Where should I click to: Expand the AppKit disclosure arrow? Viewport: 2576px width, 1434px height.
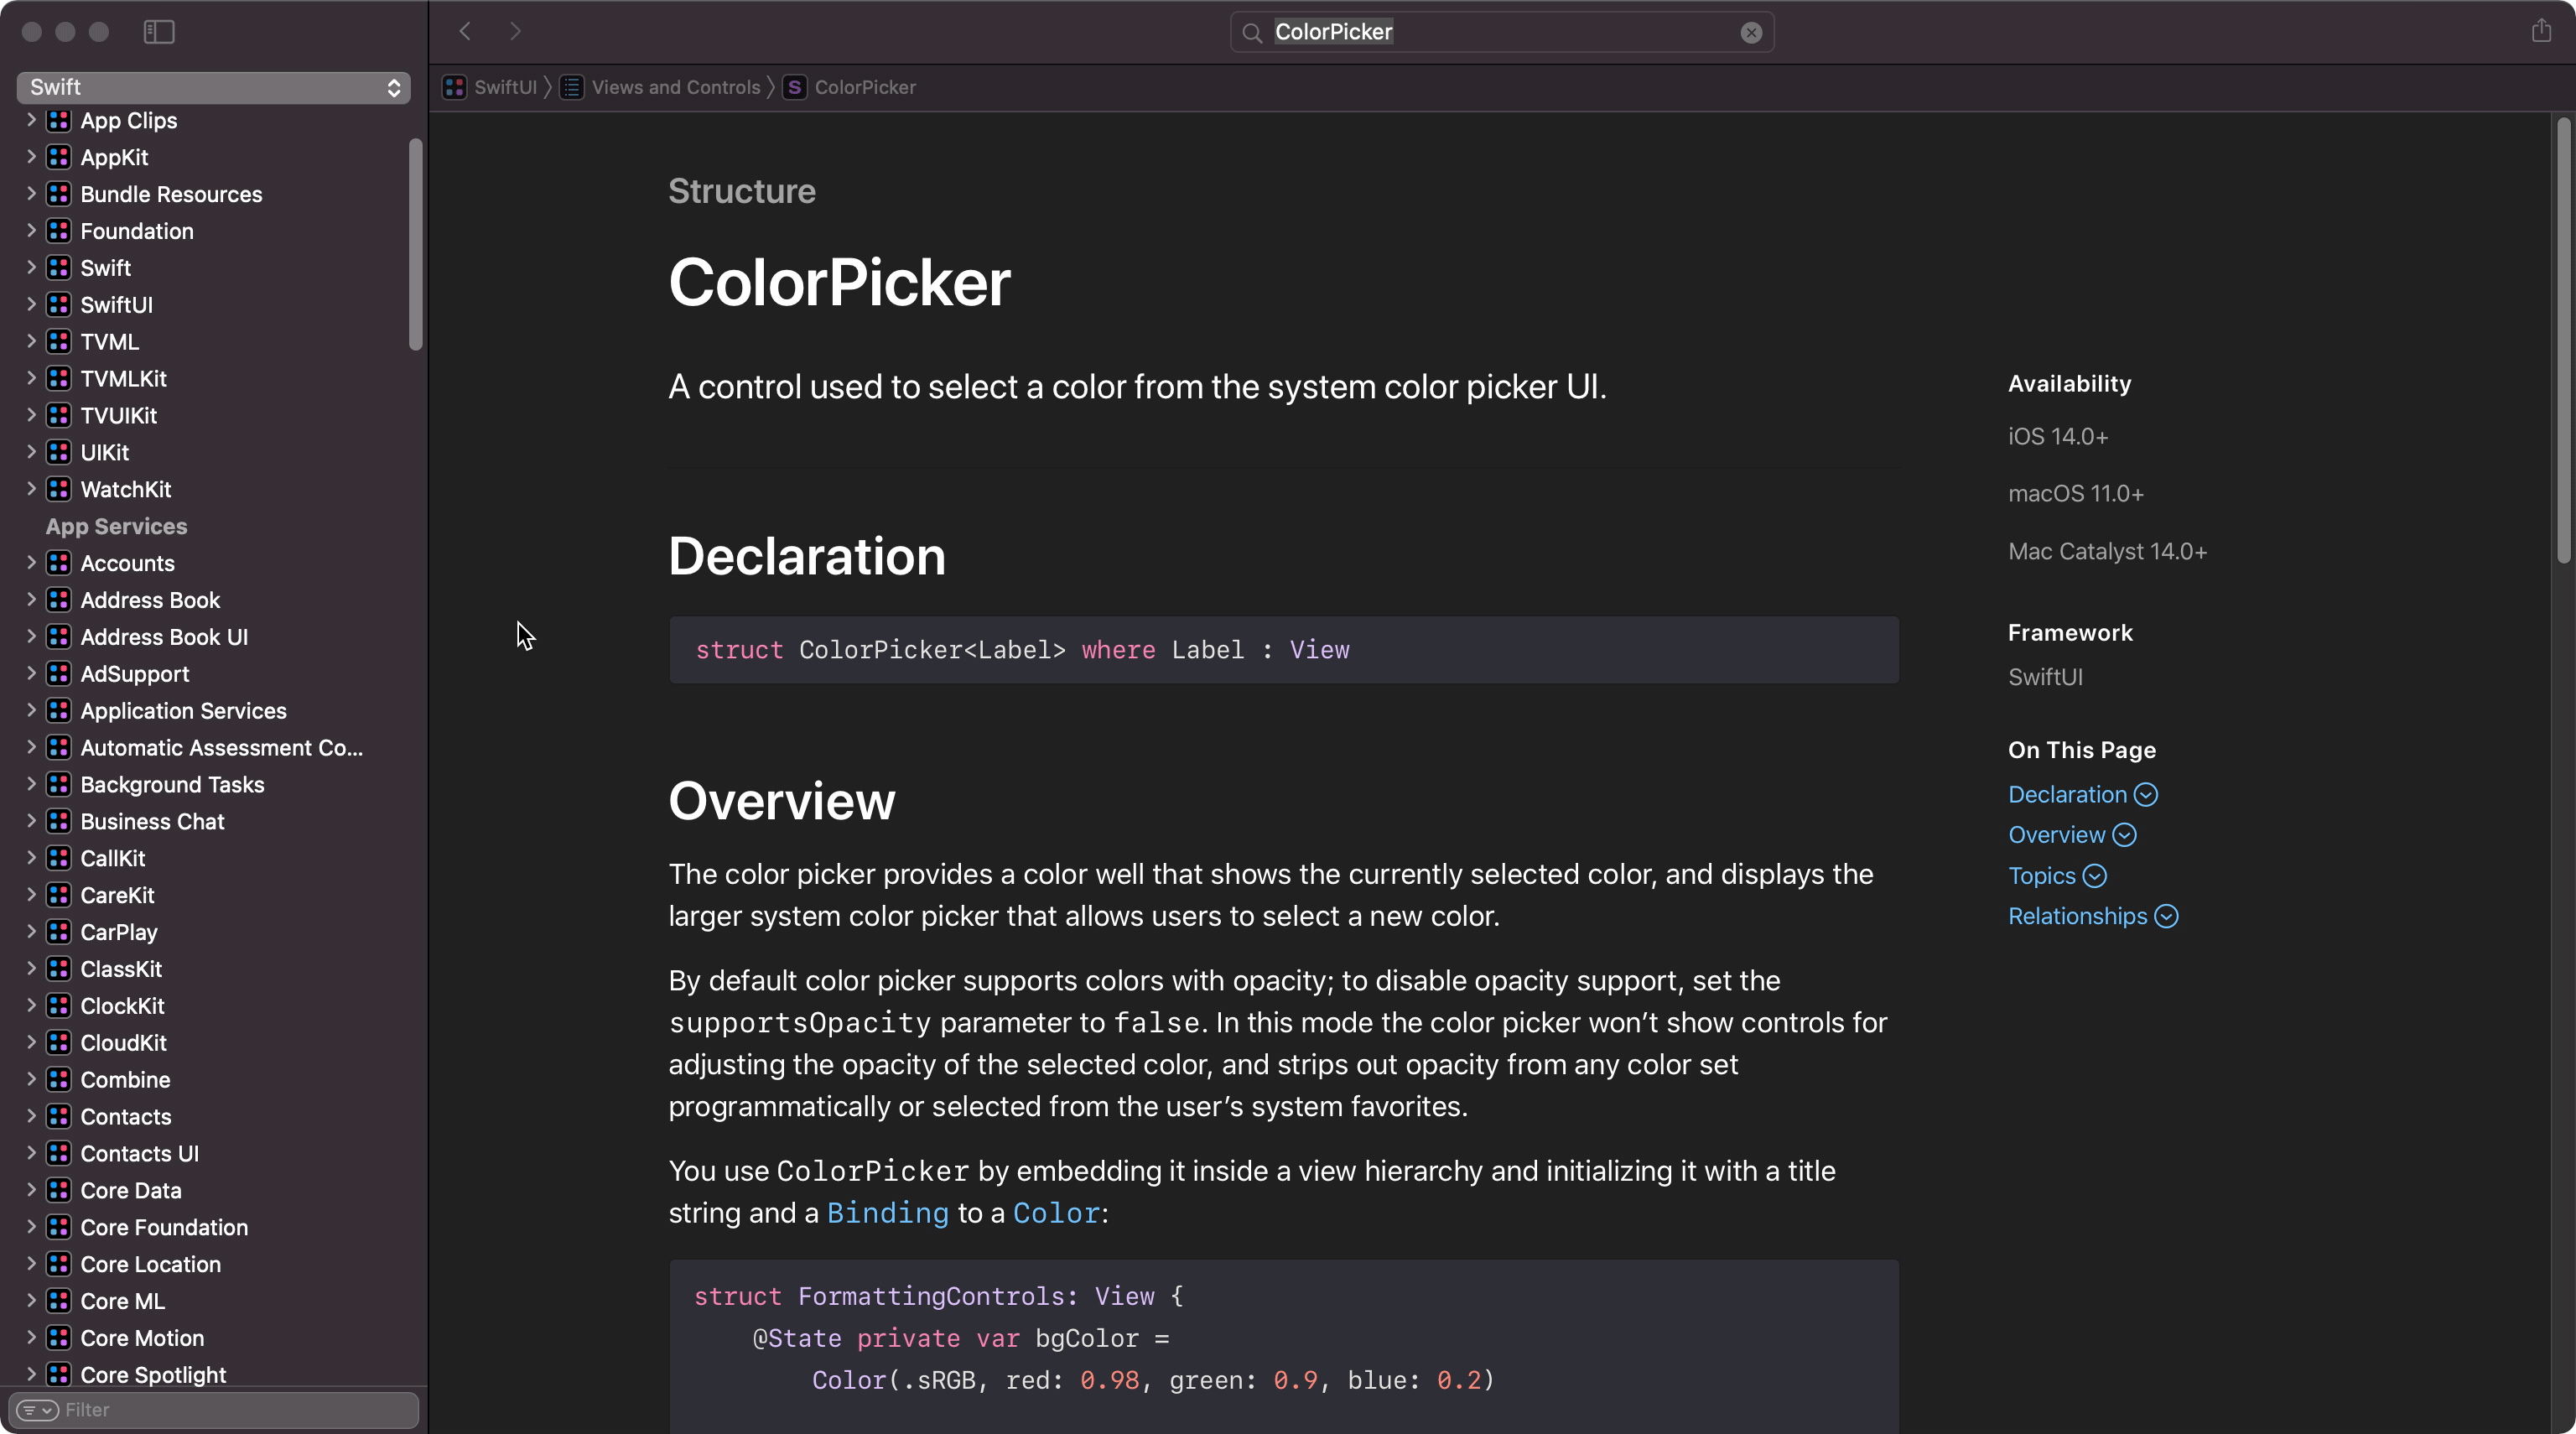click(x=31, y=157)
